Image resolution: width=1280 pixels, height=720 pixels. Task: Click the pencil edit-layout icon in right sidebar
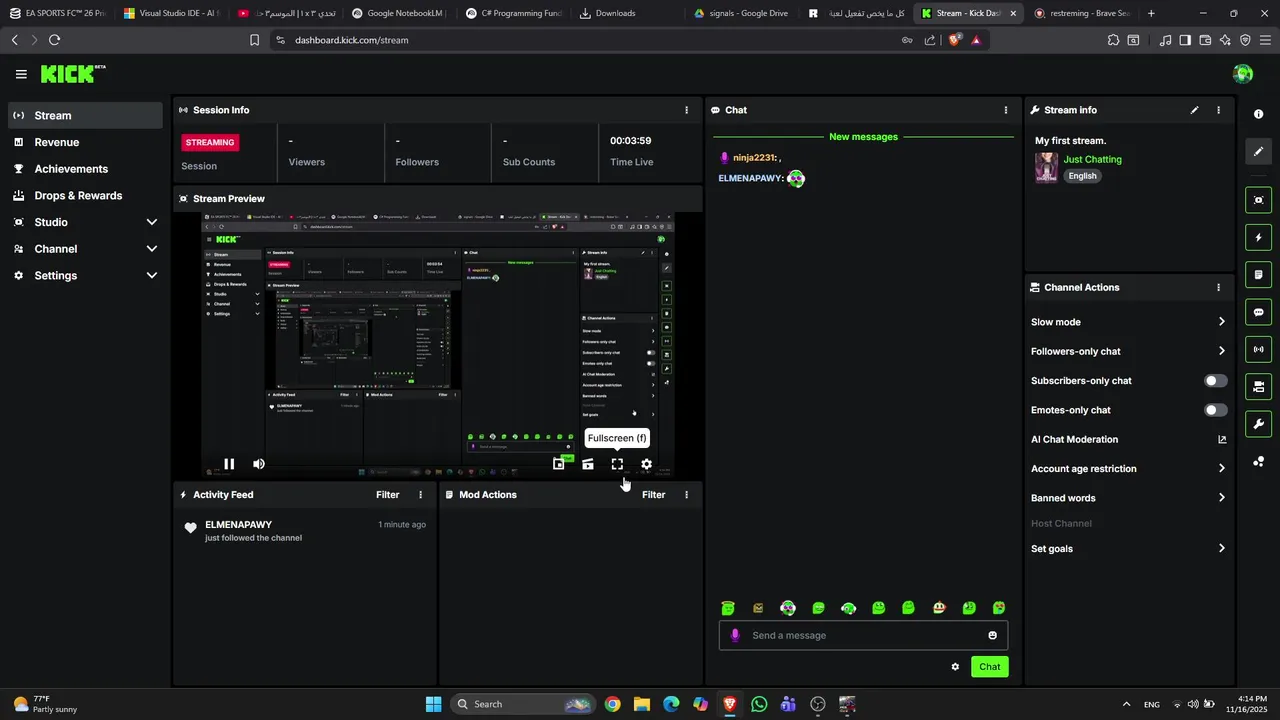click(x=1259, y=152)
